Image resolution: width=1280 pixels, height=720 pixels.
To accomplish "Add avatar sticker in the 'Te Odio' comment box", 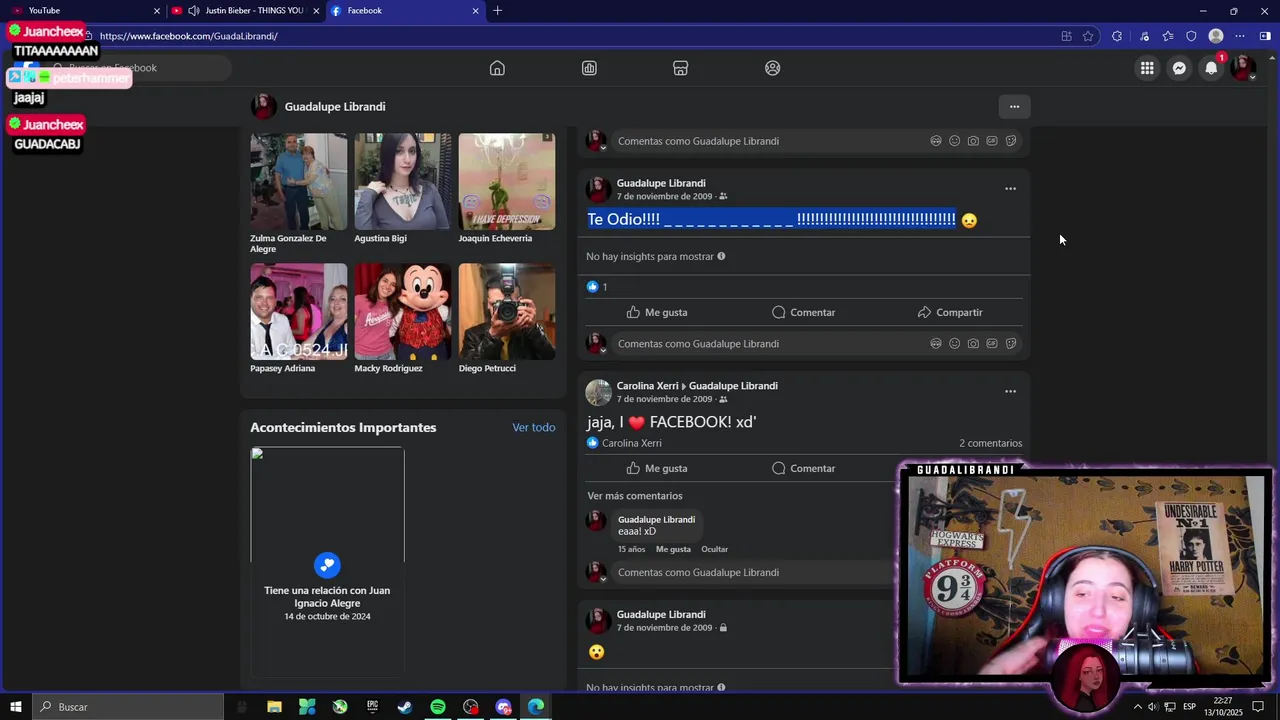I will tap(936, 343).
